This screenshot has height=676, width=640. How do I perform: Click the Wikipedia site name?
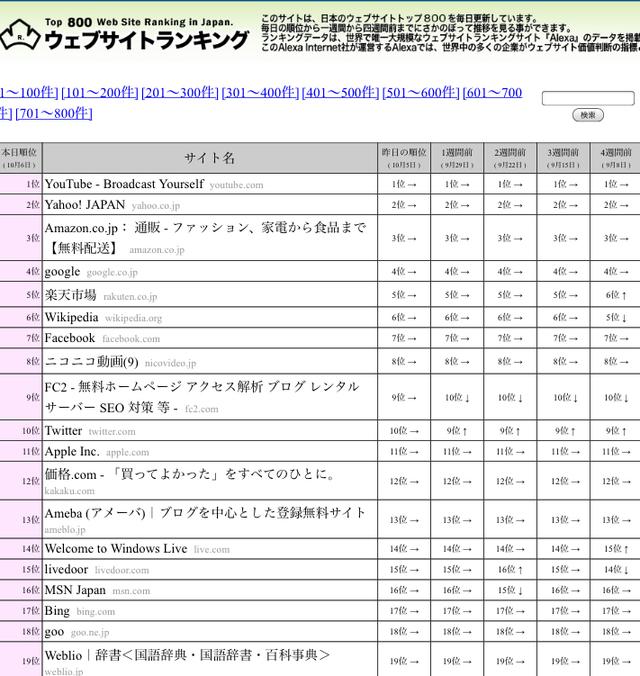pos(72,317)
